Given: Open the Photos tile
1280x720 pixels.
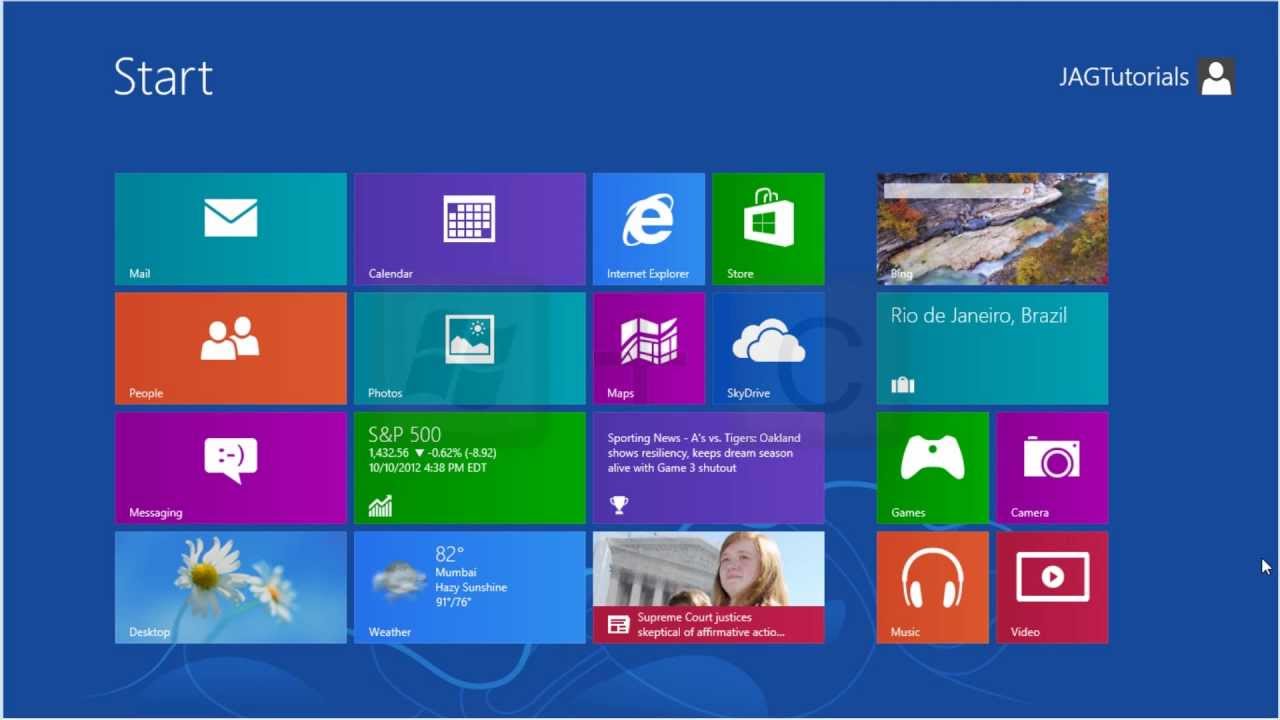Looking at the screenshot, I should pyautogui.click(x=470, y=348).
